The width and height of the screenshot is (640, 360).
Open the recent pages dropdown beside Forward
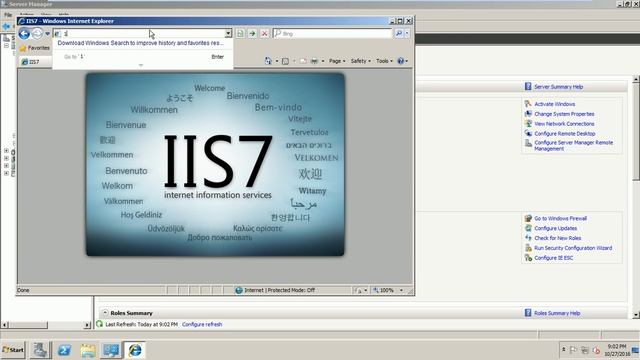(x=48, y=34)
